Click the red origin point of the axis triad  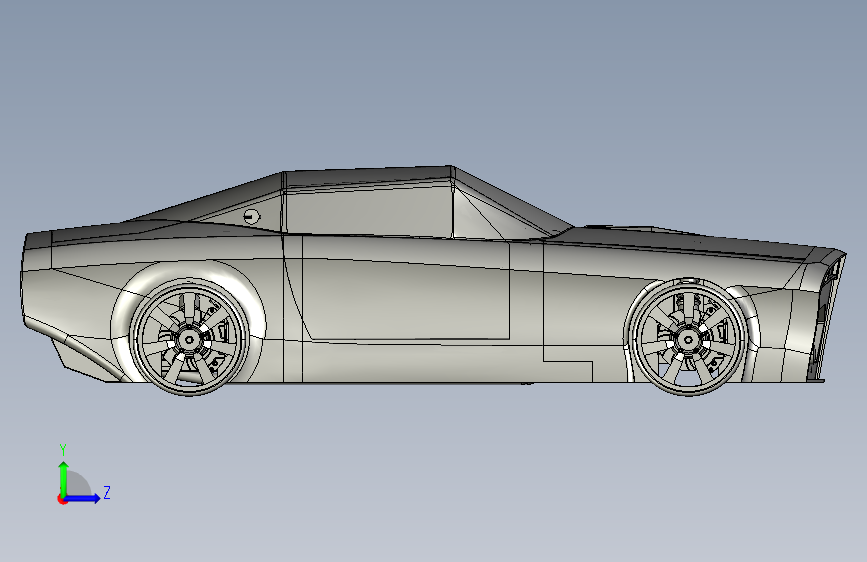pyautogui.click(x=62, y=499)
